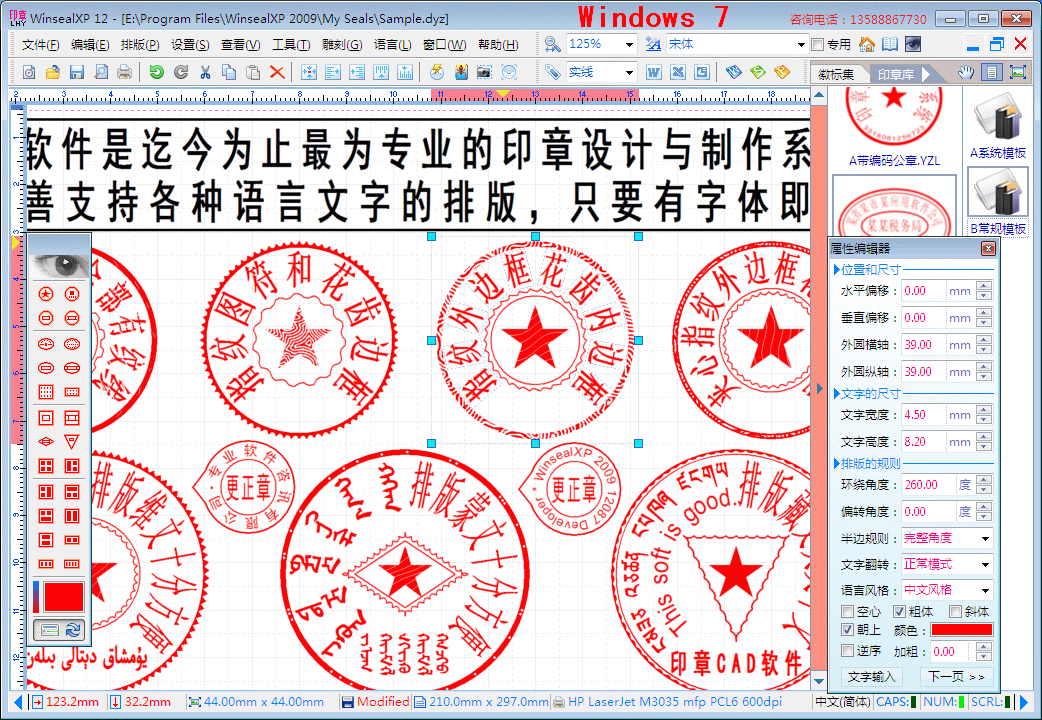Viewport: 1042px width, 720px height.
Task: Click the center-align objects toolbar icon
Action: tap(309, 72)
